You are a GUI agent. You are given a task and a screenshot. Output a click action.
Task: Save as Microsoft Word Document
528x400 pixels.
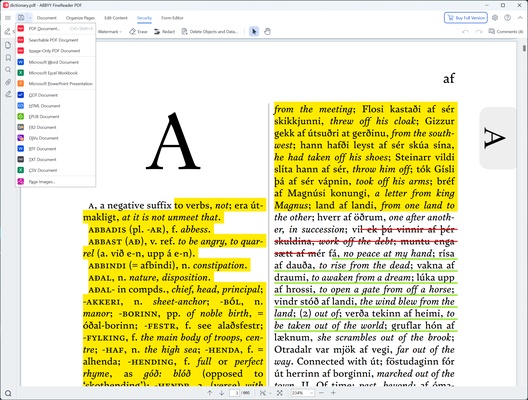click(56, 62)
